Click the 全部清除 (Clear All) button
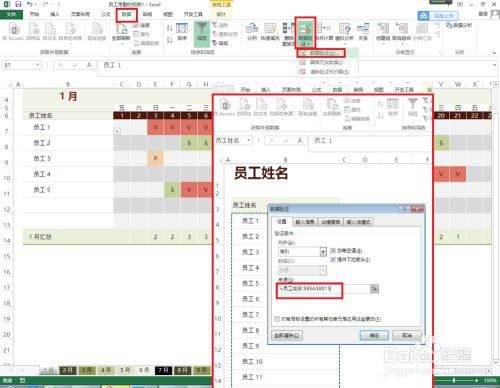The image size is (500, 388). 287,335
